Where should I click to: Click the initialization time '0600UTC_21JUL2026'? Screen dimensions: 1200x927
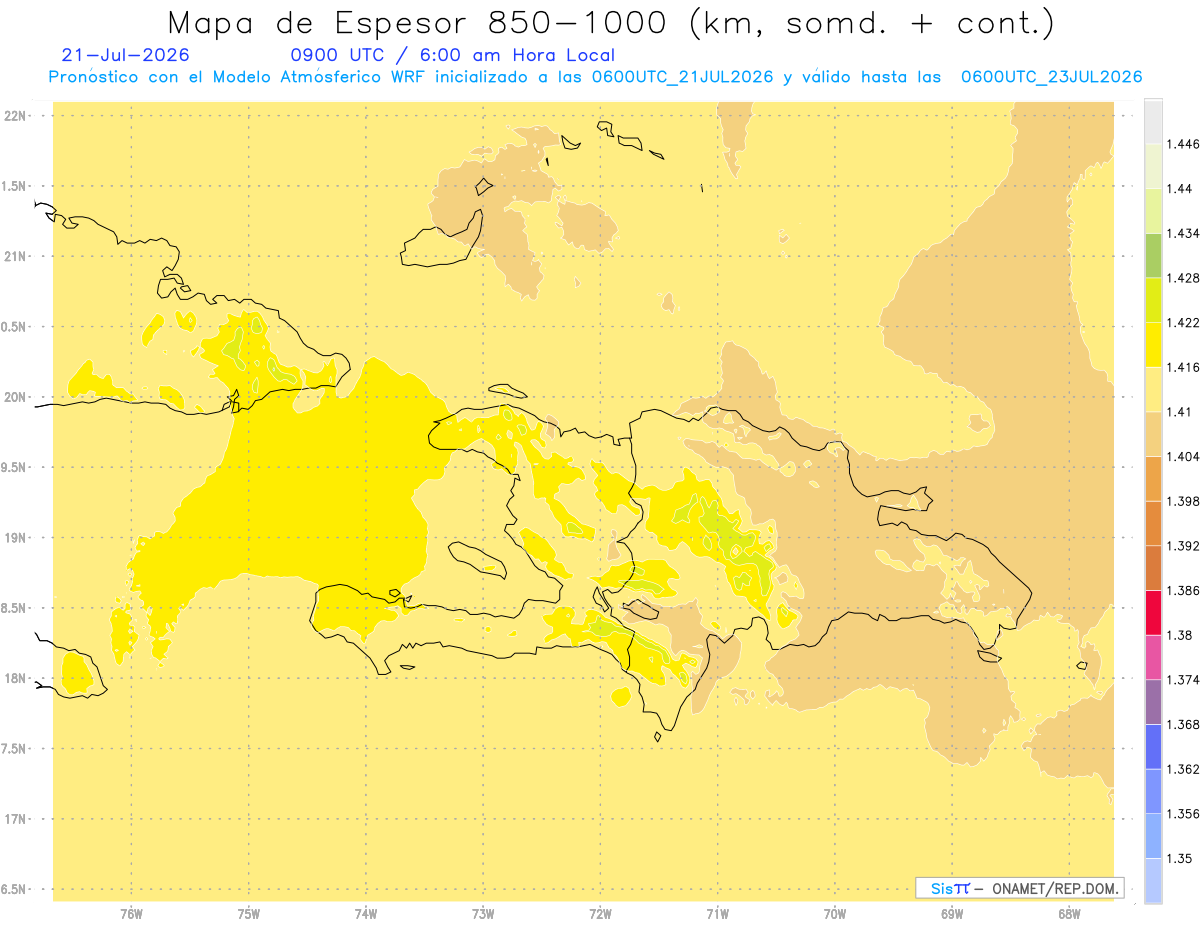(x=682, y=77)
